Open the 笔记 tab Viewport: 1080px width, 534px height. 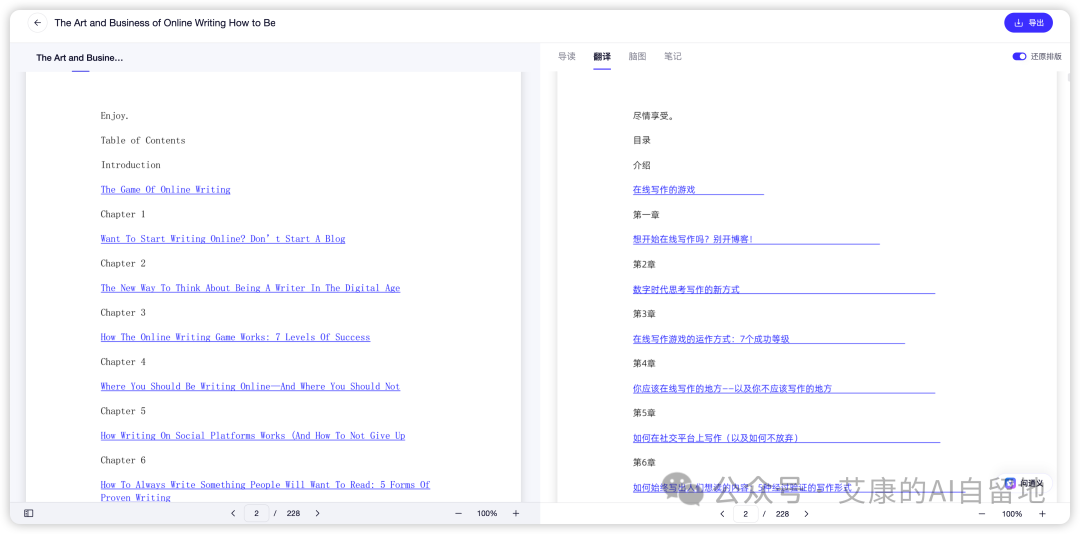pos(673,57)
